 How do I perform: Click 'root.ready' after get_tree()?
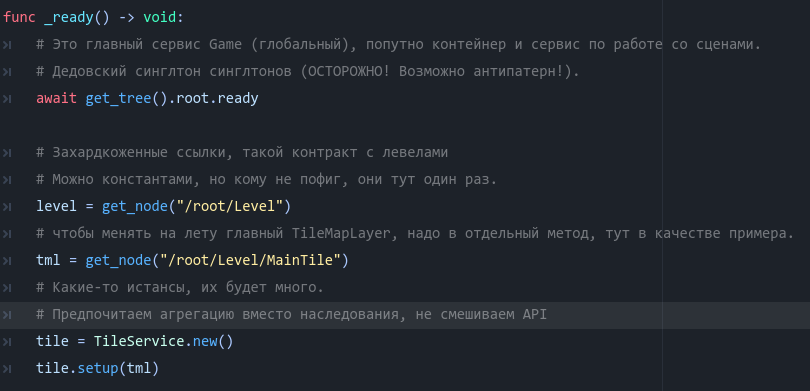tap(217, 99)
